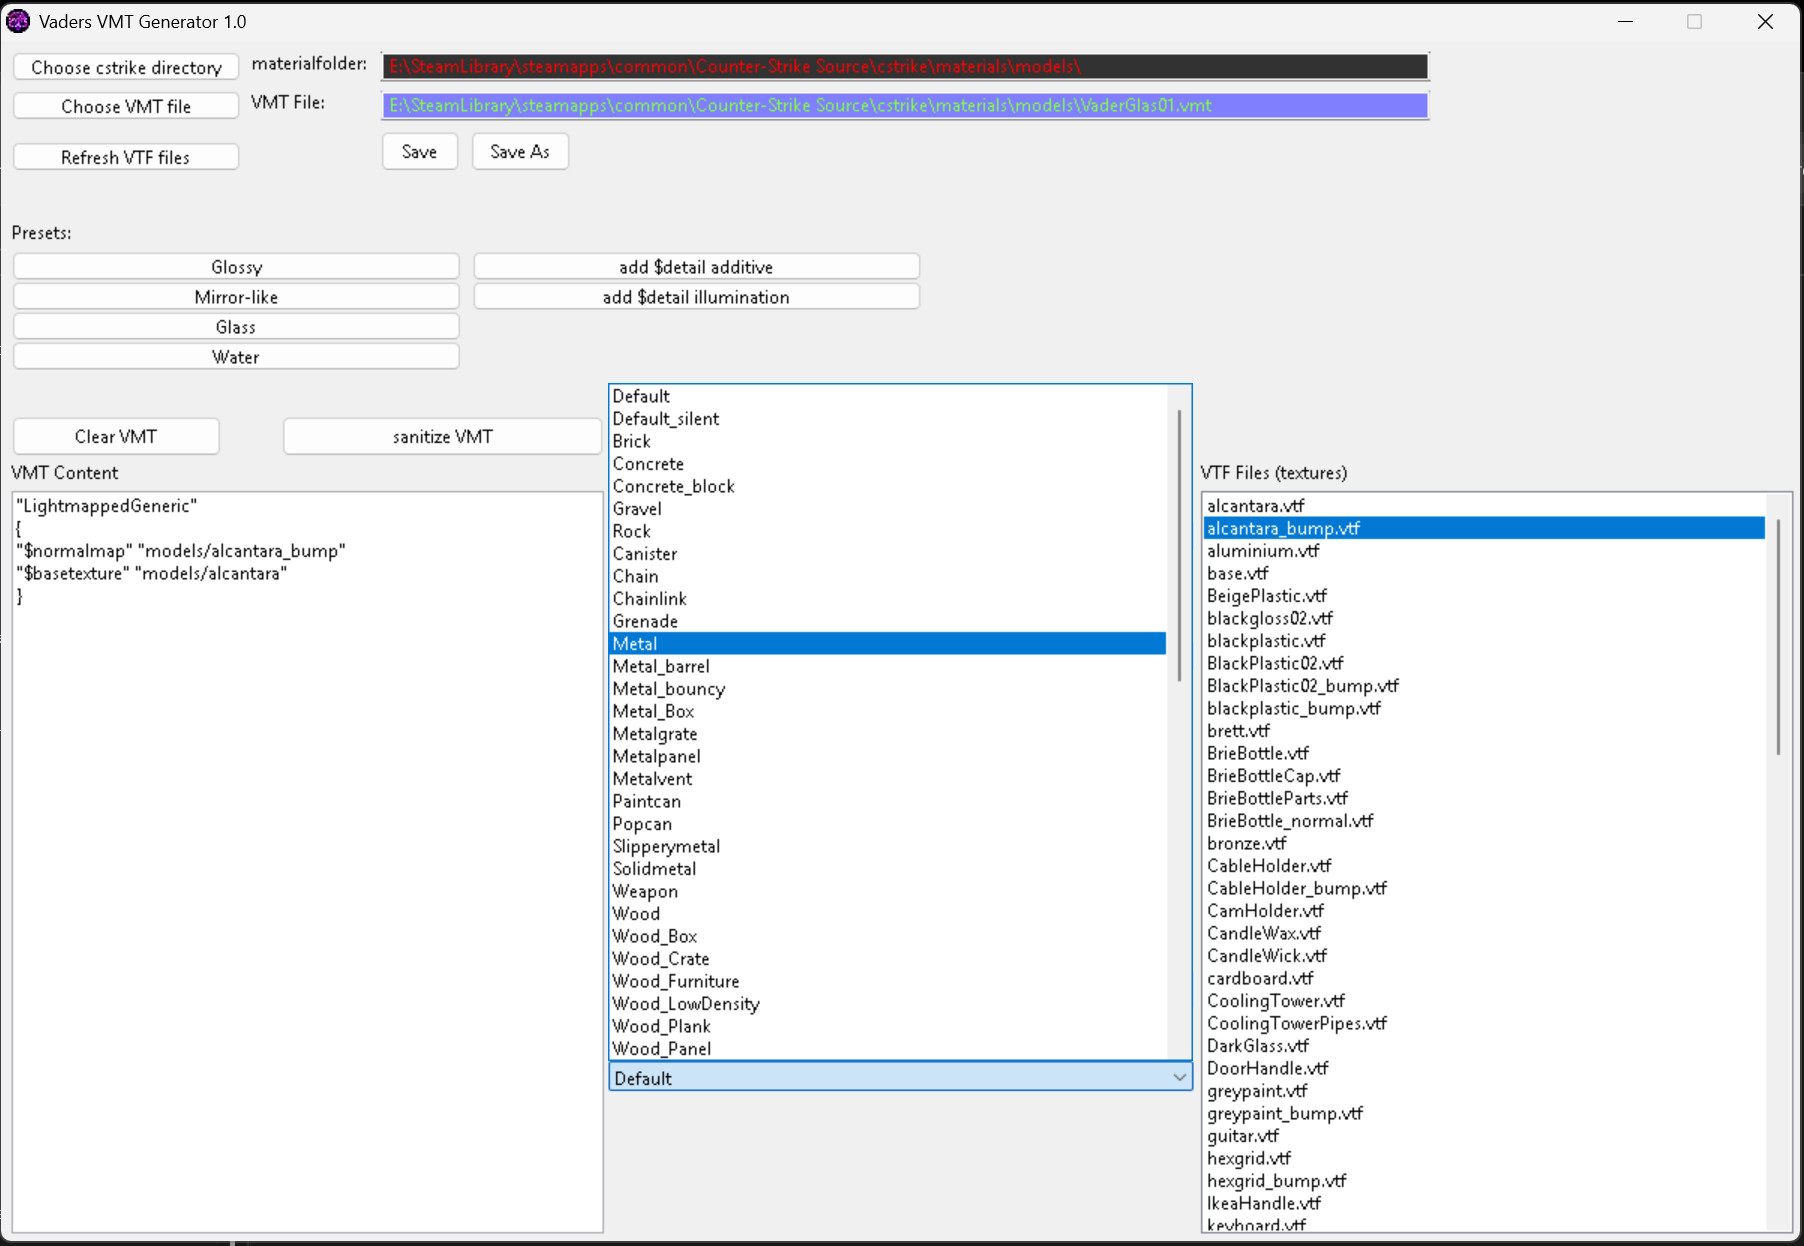Select Weapon surface property

pyautogui.click(x=887, y=891)
